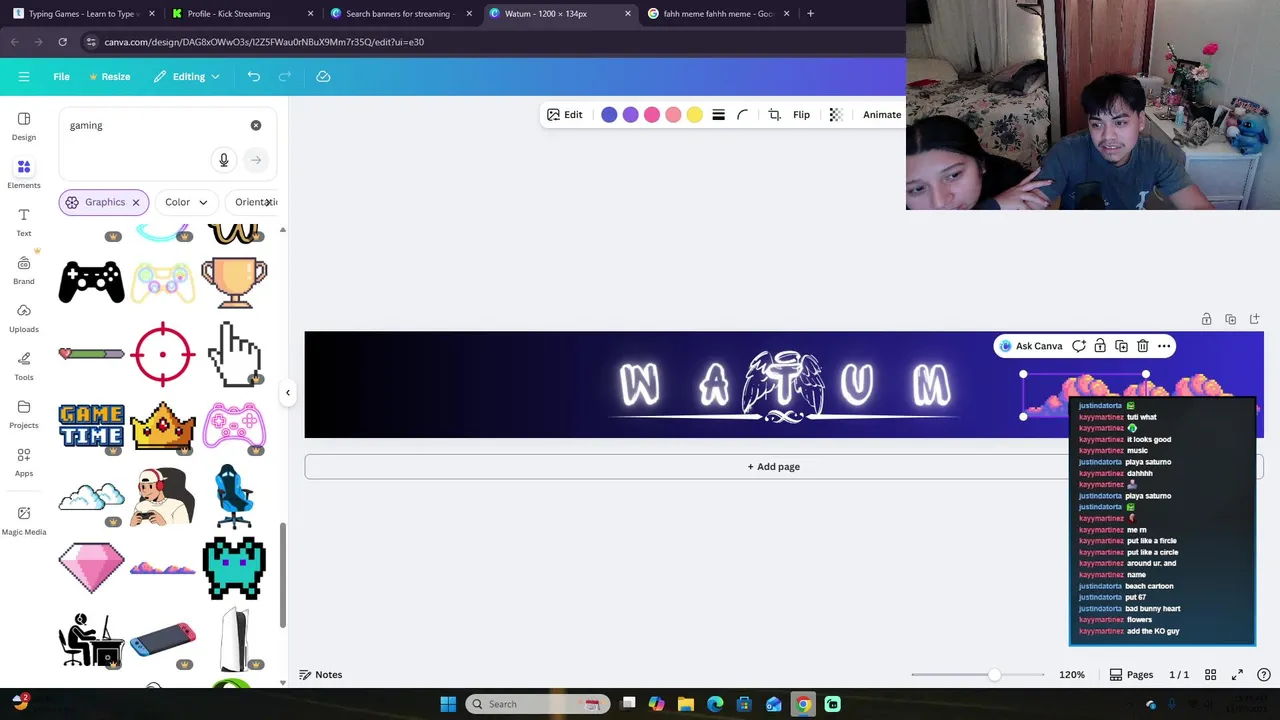This screenshot has height=720, width=1280.
Task: Select the red crosshair target graphic
Action: pos(163,354)
